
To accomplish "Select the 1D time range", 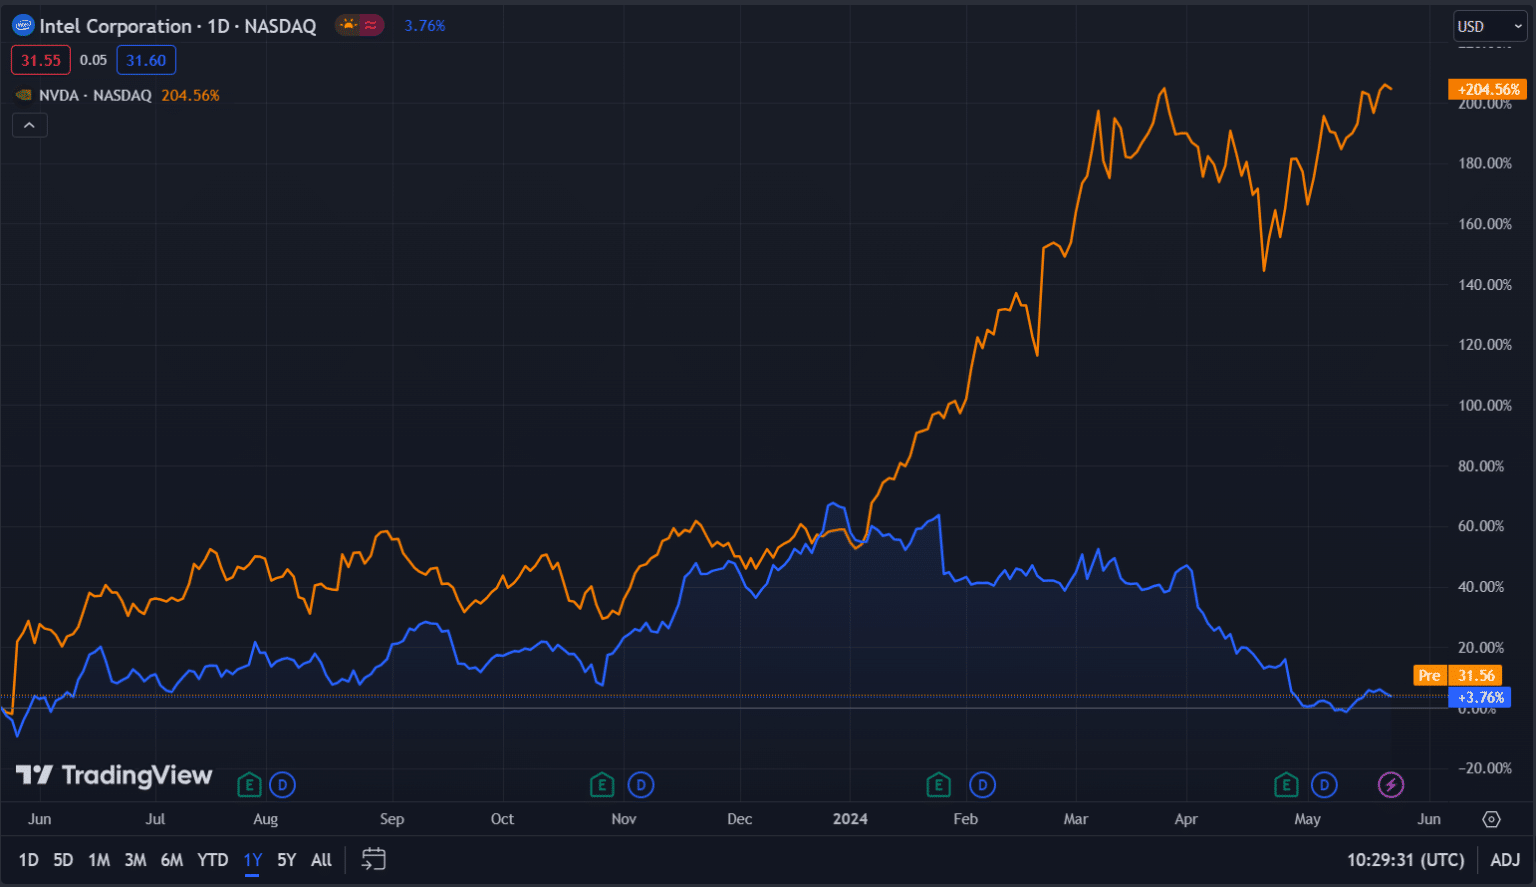I will coord(29,860).
